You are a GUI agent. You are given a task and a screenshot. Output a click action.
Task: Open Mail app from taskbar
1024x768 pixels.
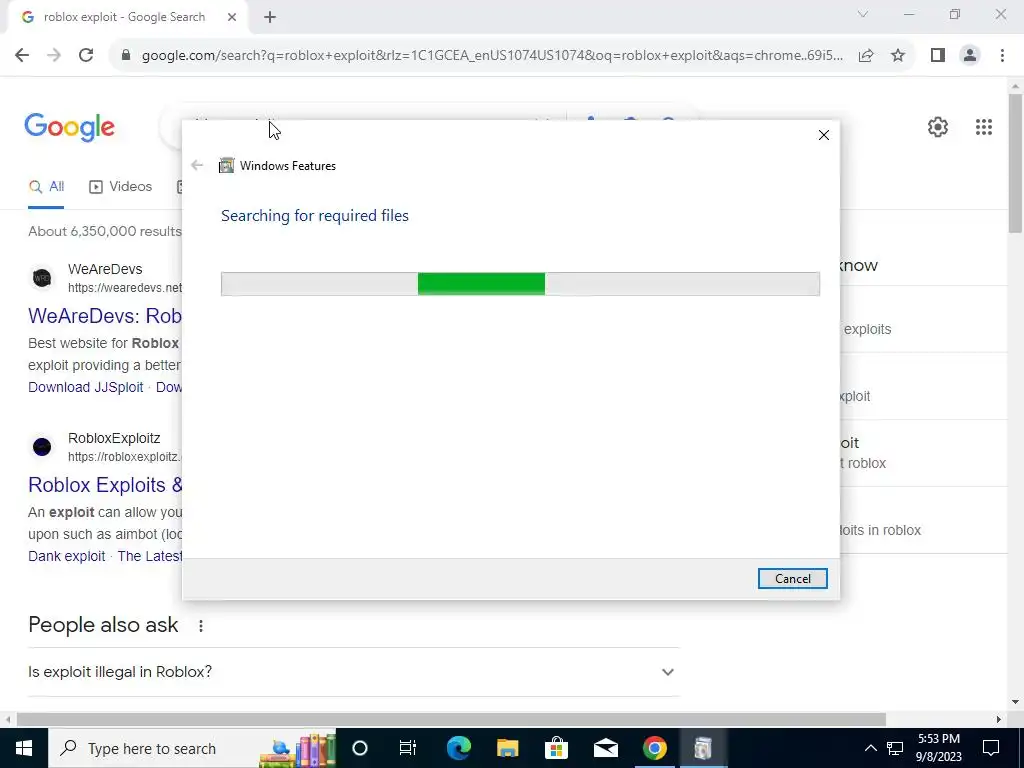(x=605, y=748)
